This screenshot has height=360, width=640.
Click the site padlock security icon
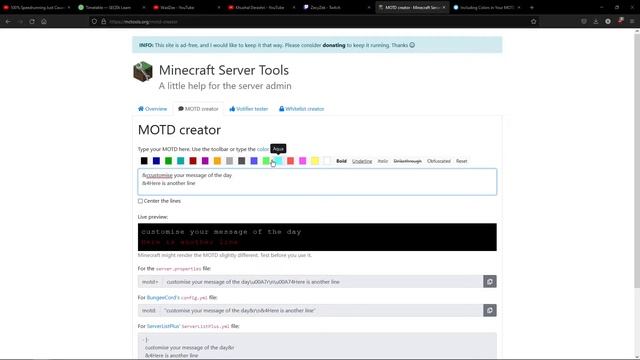(104, 21)
